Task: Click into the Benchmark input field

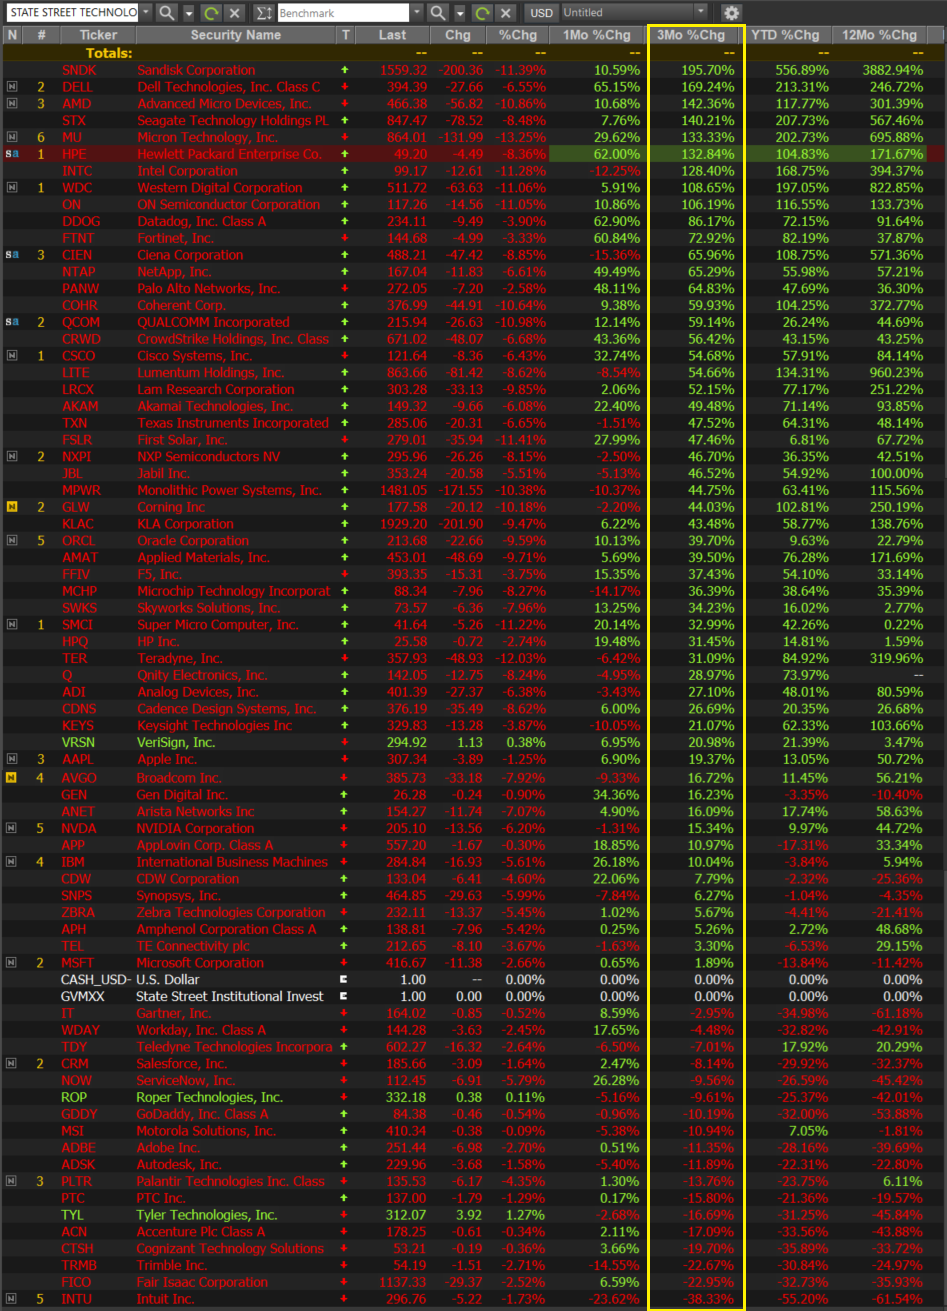Action: point(343,13)
